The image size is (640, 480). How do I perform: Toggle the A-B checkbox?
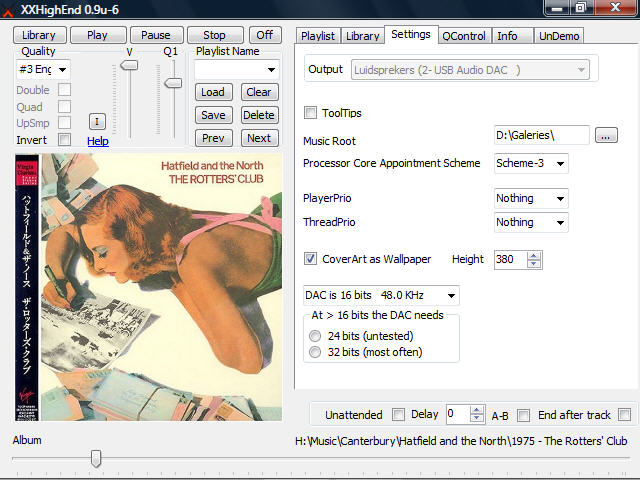pos(523,416)
